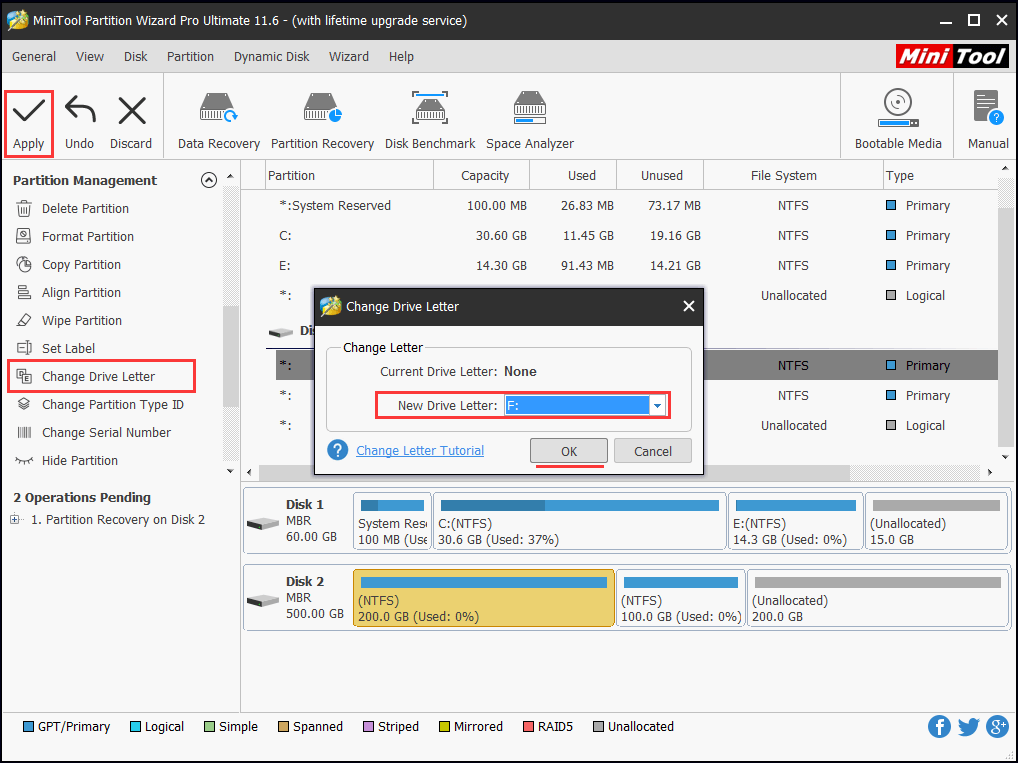Open the Disk menu
The image size is (1018, 763).
136,56
